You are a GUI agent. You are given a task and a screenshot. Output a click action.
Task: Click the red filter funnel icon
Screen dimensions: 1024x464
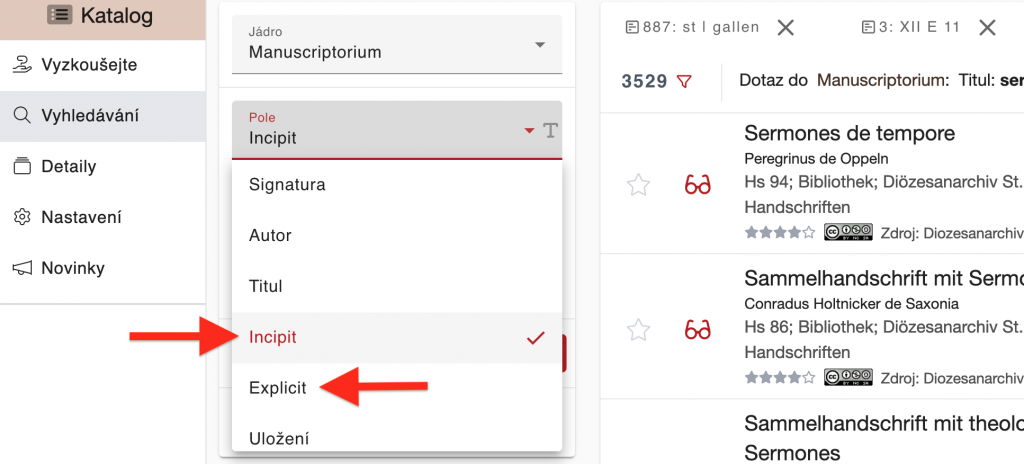pyautogui.click(x=684, y=81)
